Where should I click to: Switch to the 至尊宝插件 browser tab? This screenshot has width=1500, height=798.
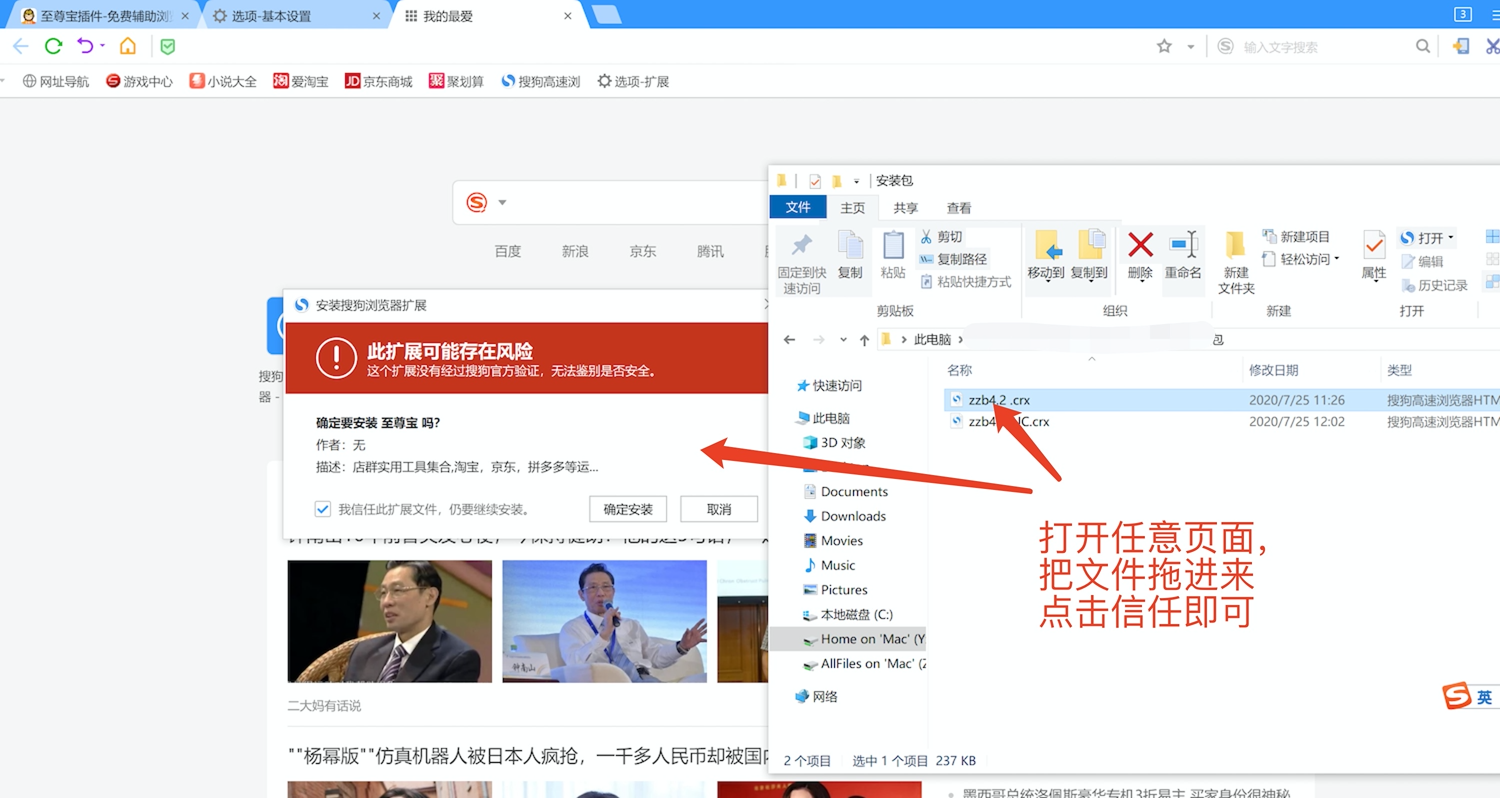click(105, 16)
